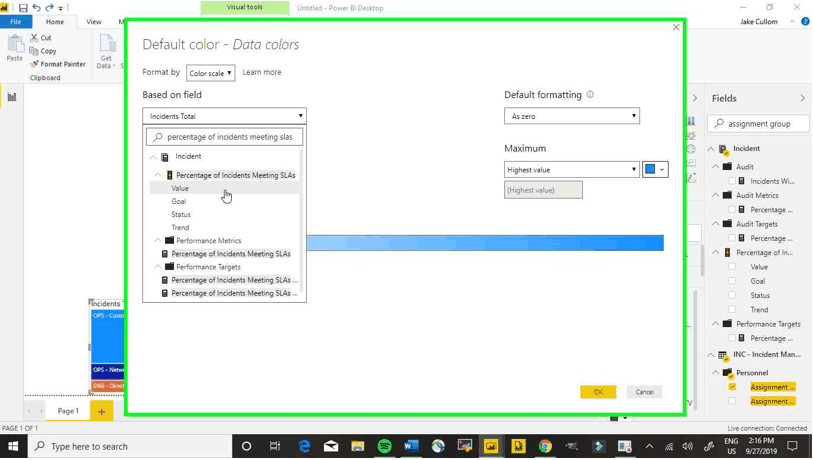This screenshot has height=460, width=813.
Task: Click the Redo arrow in title bar
Action: point(49,8)
